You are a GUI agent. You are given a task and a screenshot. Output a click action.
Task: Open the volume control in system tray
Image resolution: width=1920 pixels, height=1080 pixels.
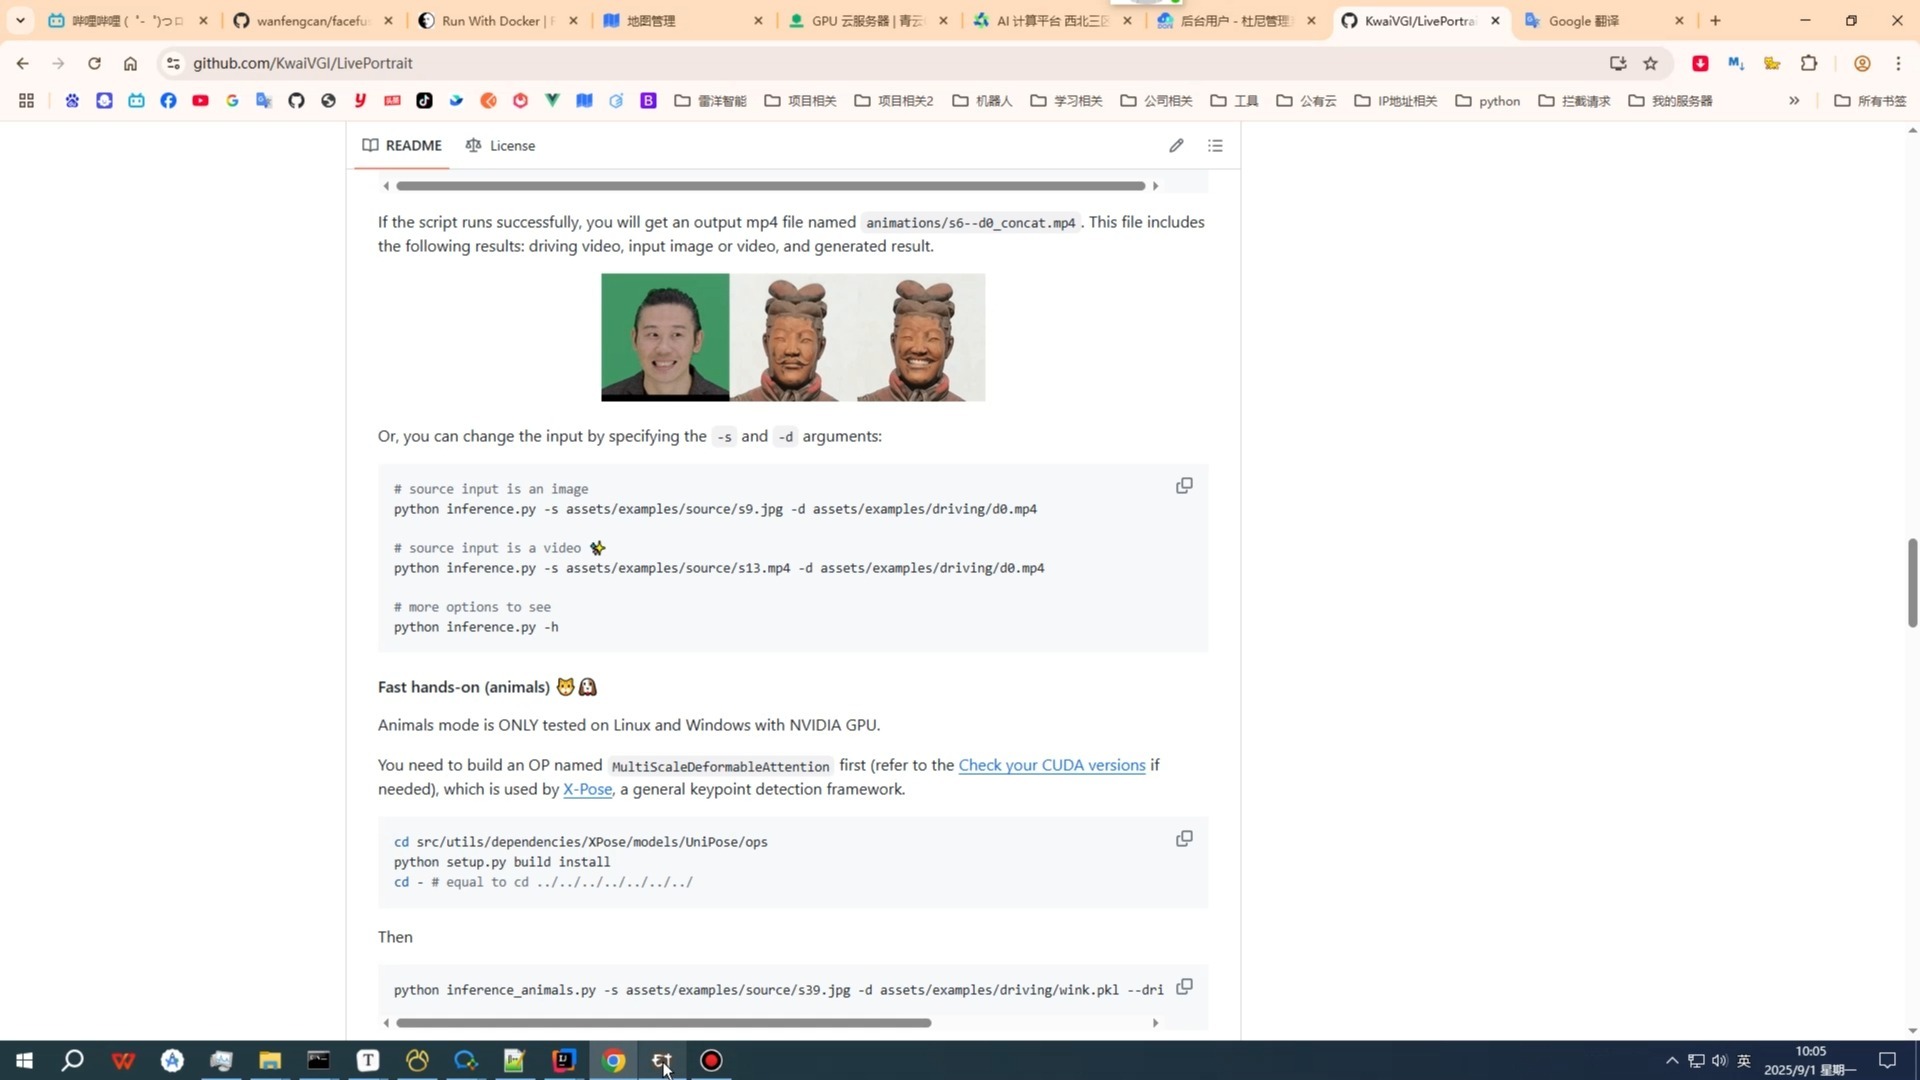(x=1720, y=1060)
